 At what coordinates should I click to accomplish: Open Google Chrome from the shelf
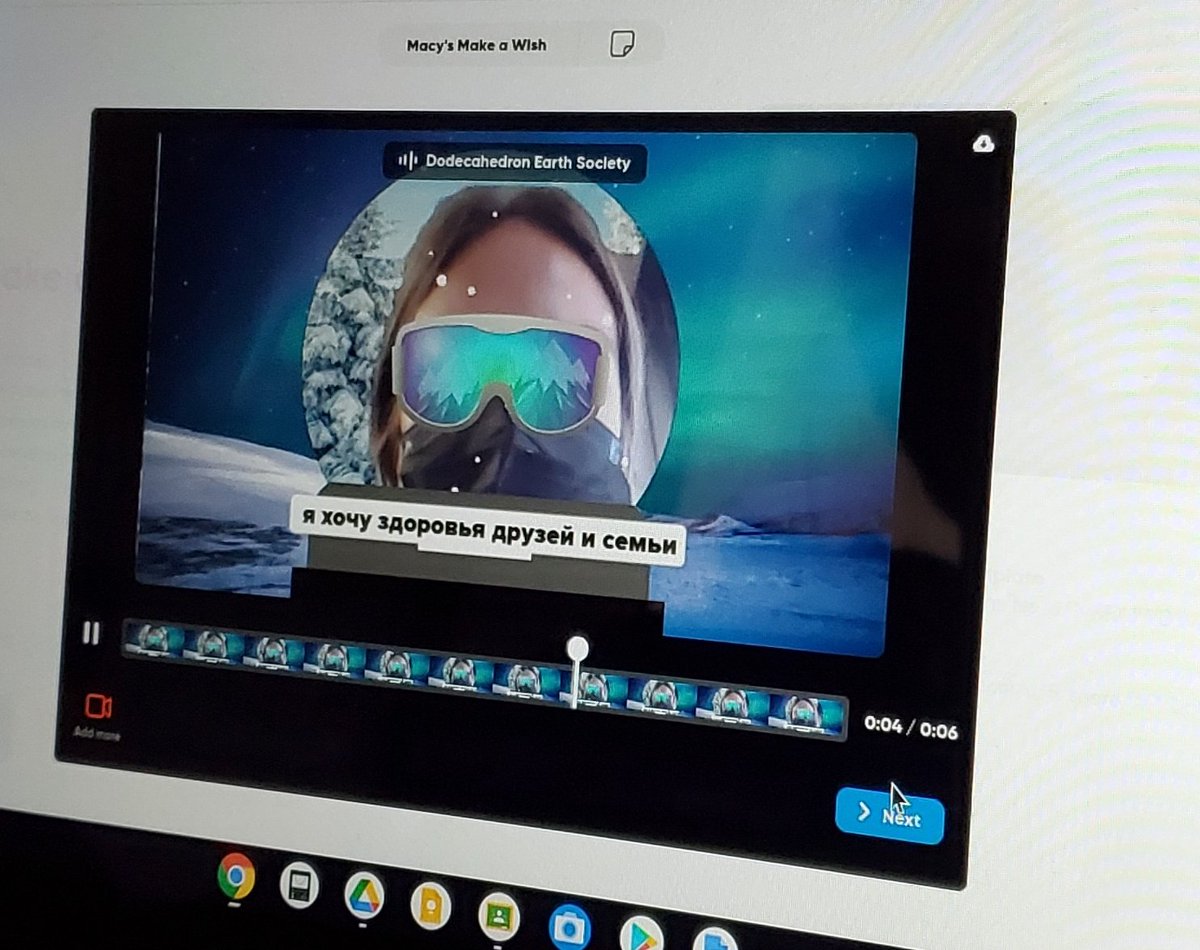click(236, 877)
